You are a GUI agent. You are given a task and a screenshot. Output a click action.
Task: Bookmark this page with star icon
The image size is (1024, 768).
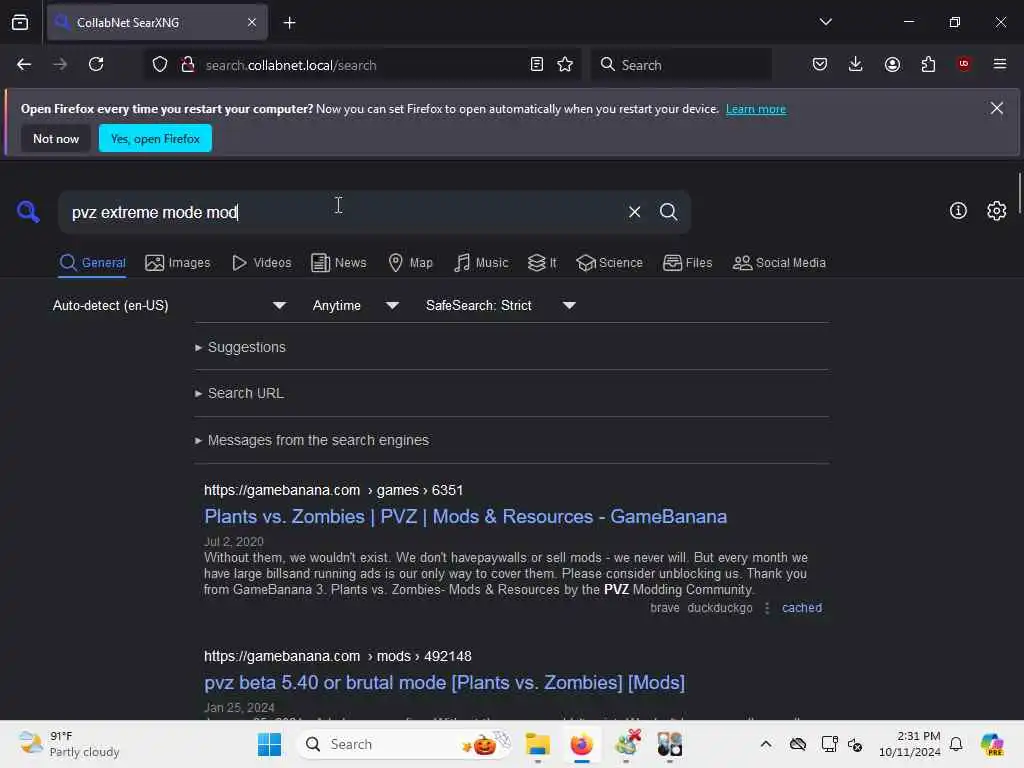[565, 65]
